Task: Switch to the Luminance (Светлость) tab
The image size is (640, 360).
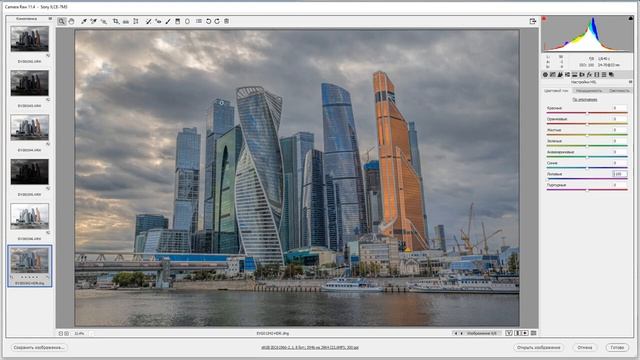Action: tap(619, 91)
